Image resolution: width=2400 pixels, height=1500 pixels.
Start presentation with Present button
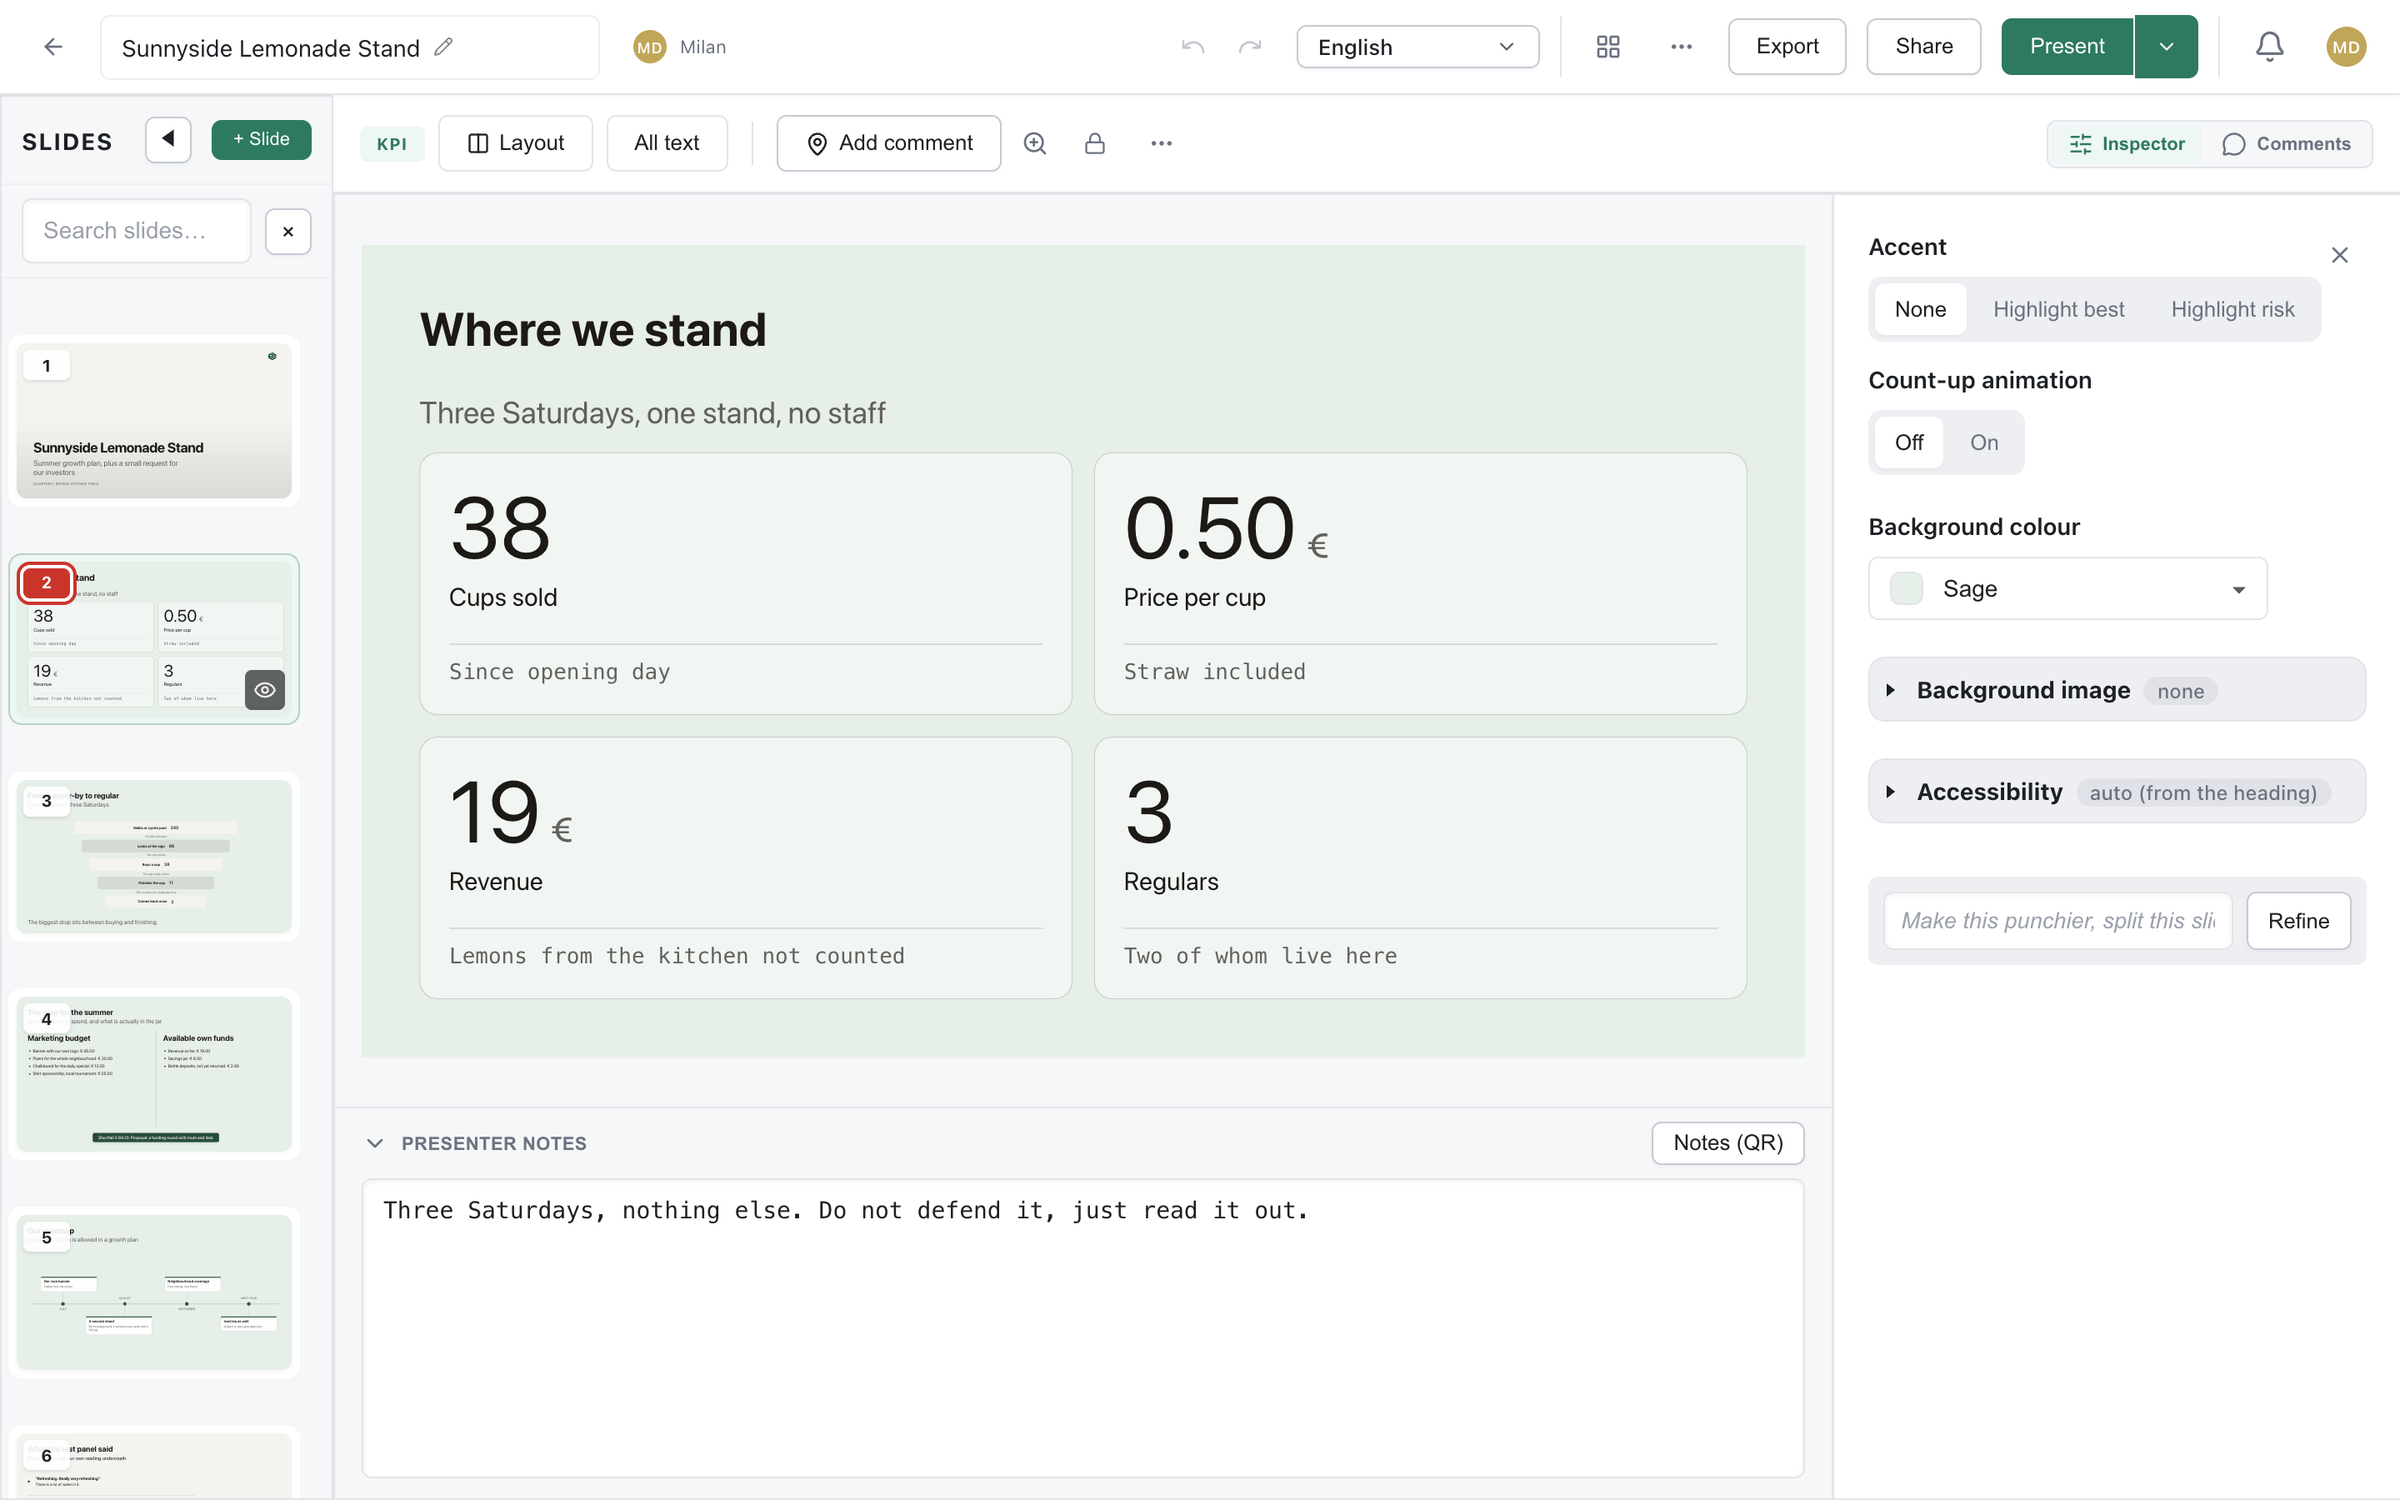click(2066, 47)
